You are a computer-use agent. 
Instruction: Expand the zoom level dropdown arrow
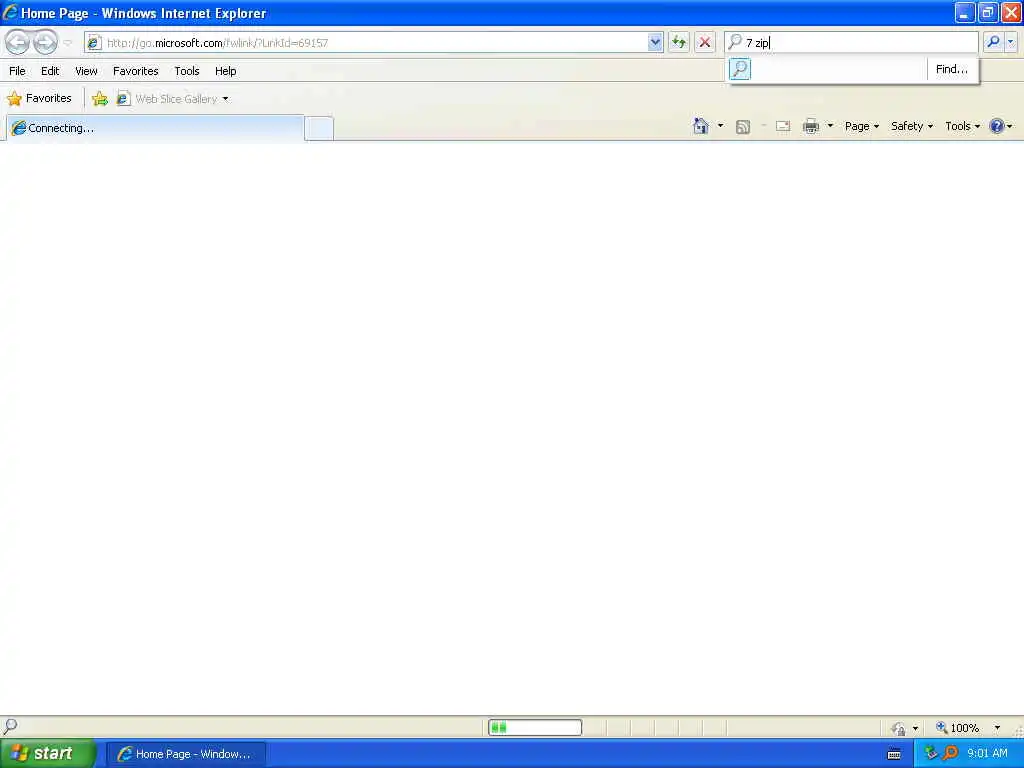coord(997,728)
